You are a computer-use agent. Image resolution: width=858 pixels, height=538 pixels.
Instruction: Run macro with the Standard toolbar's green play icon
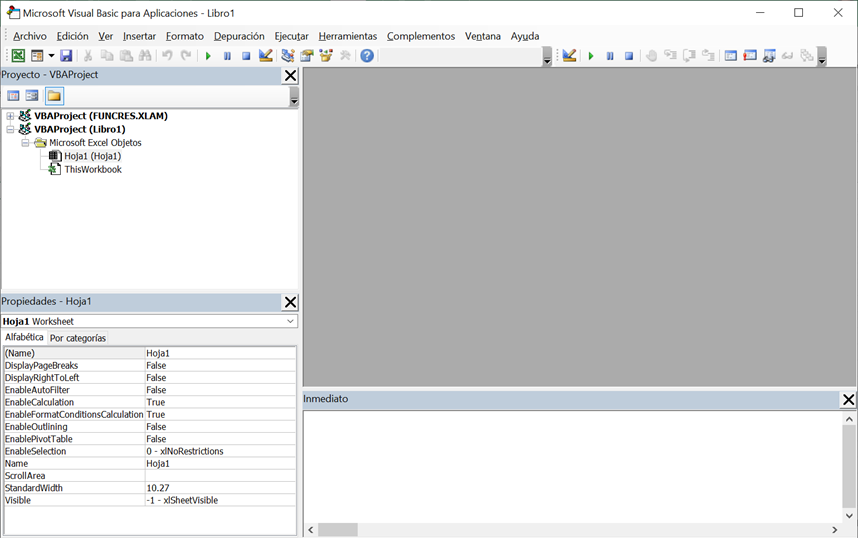208,56
